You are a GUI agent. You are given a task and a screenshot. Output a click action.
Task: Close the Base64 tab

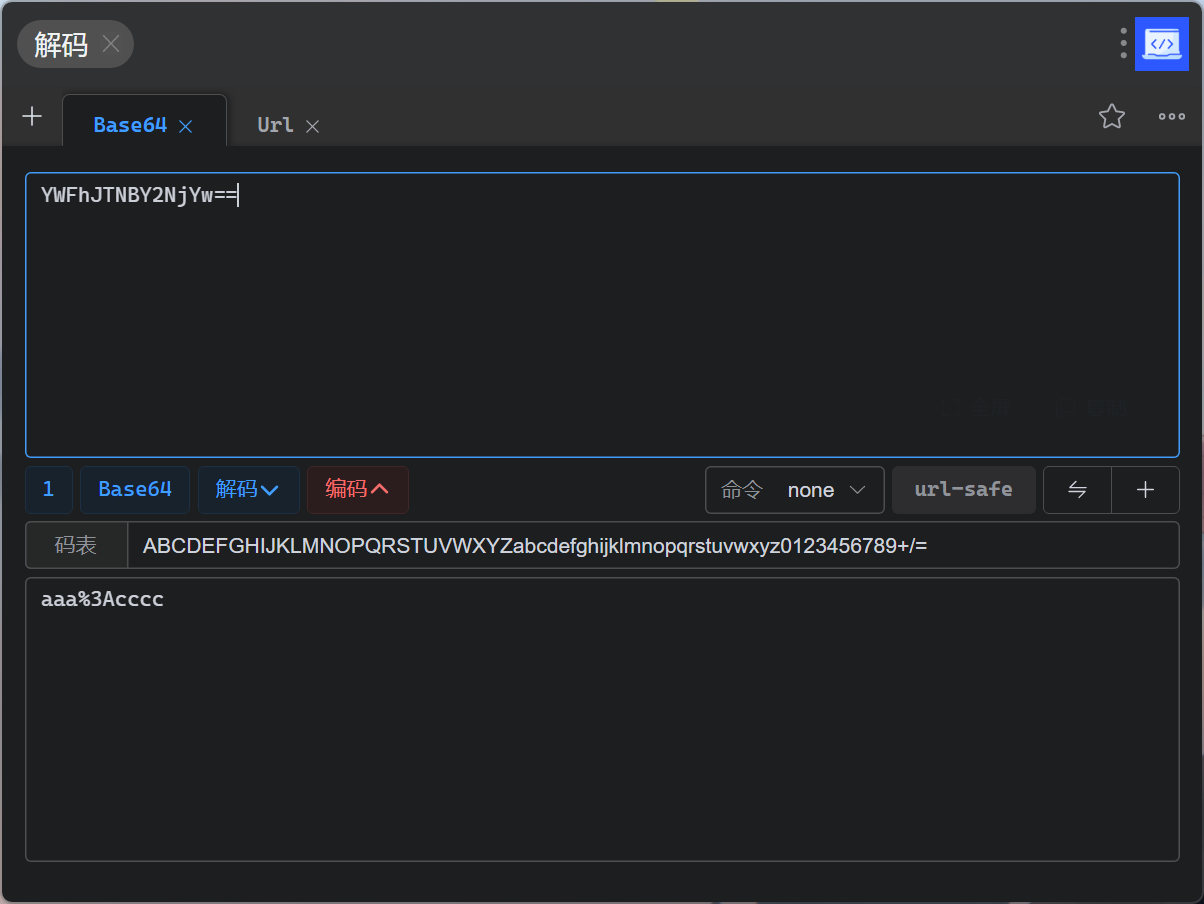click(x=185, y=126)
